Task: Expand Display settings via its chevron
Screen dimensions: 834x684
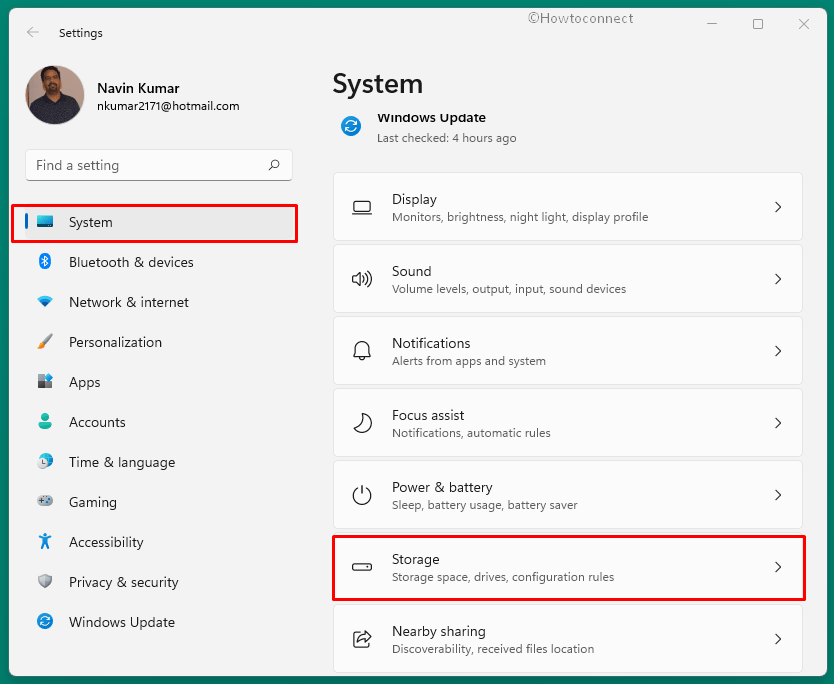Action: pyautogui.click(x=778, y=207)
